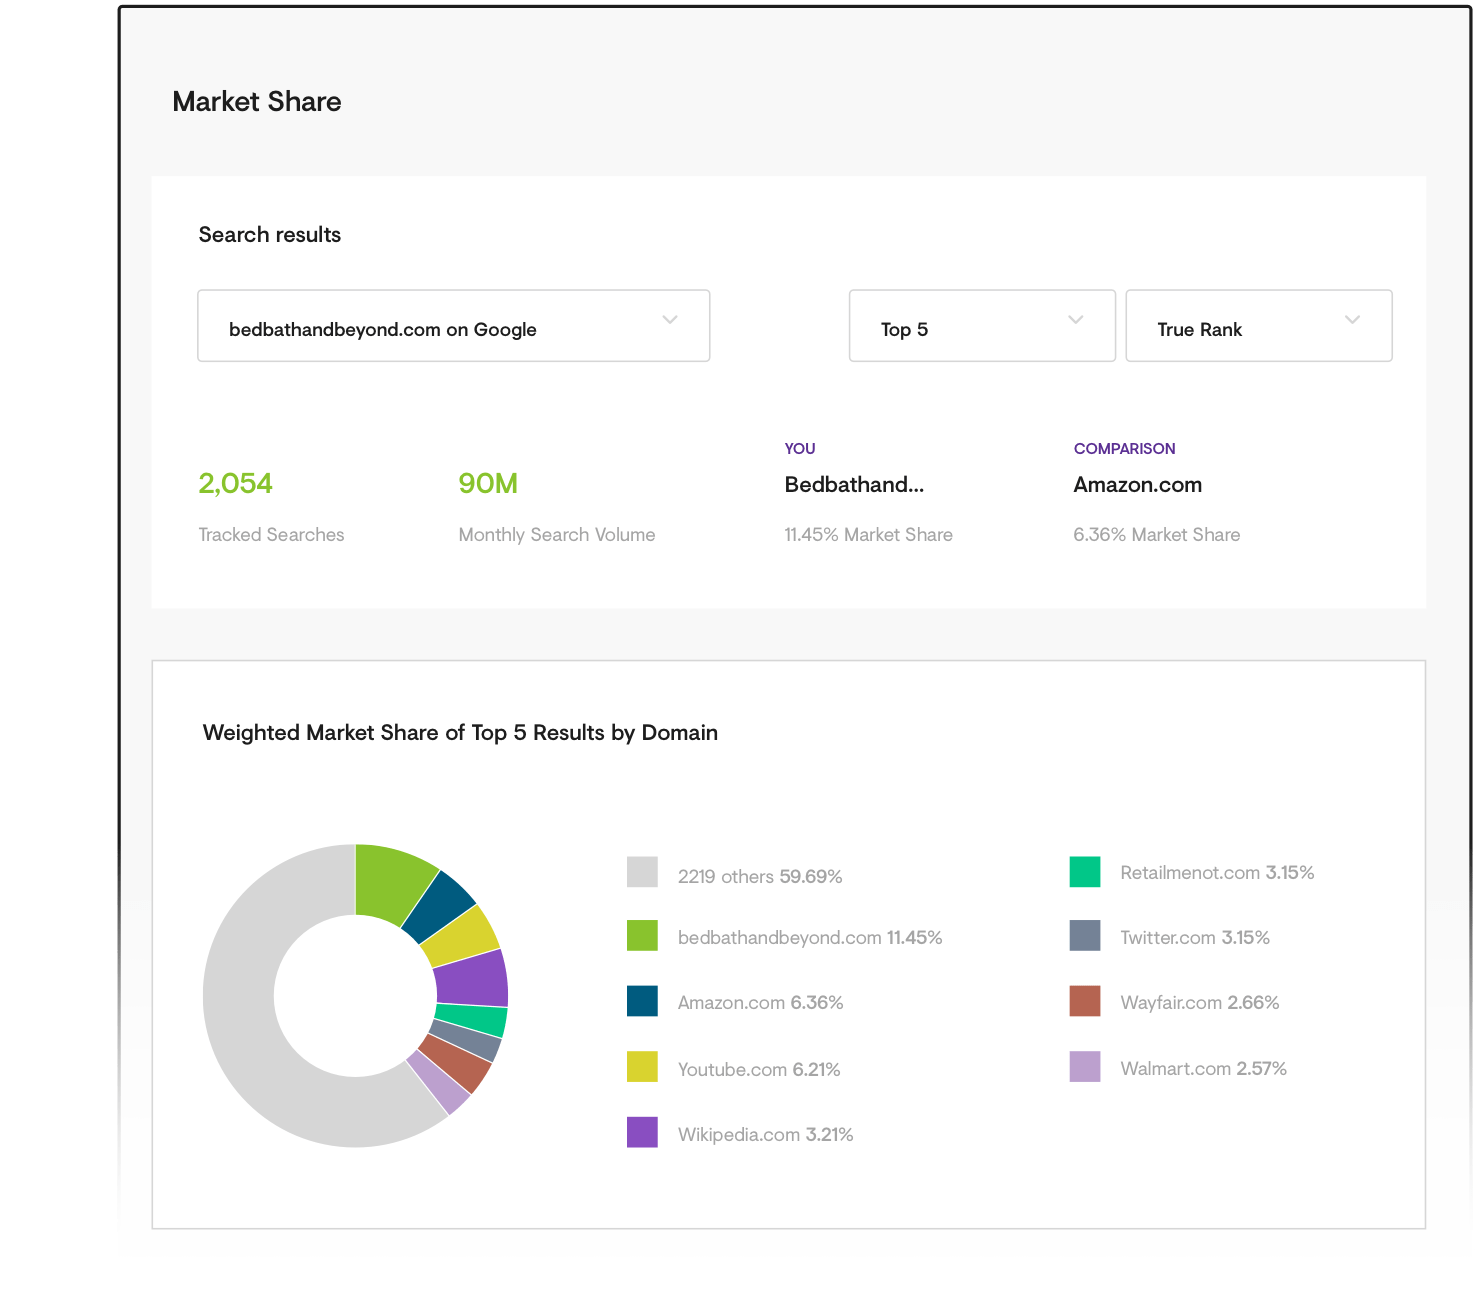Click the Search results section heading

[270, 235]
